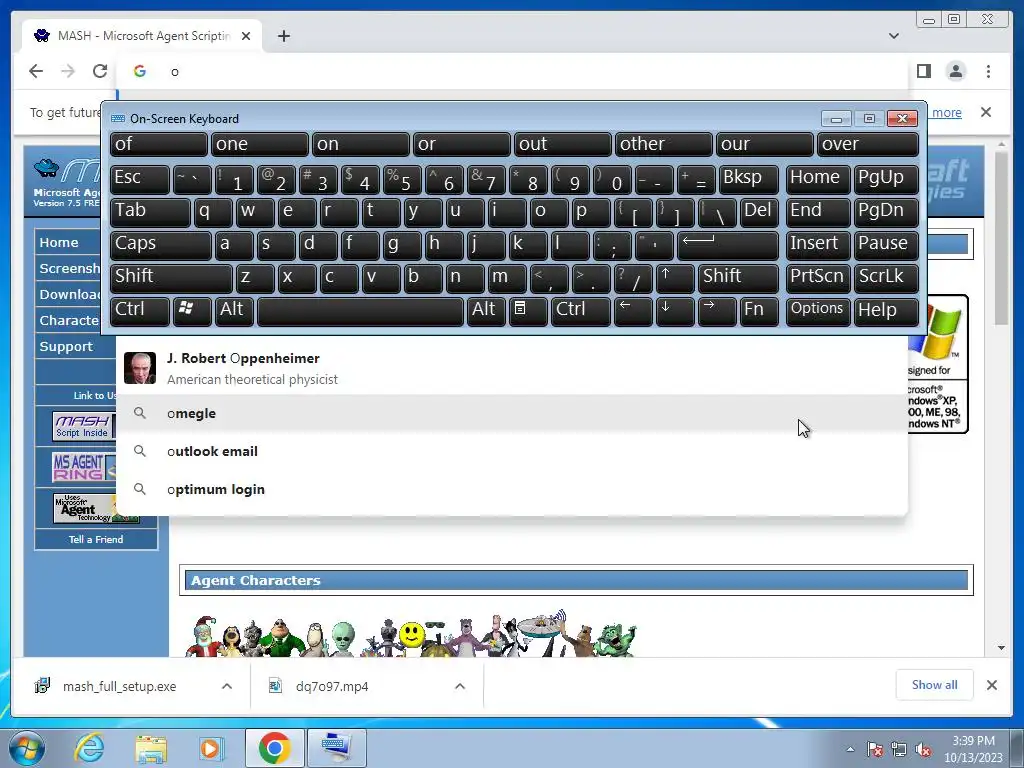This screenshot has height=768, width=1024.
Task: Click the Chrome back arrow
Action: click(36, 71)
